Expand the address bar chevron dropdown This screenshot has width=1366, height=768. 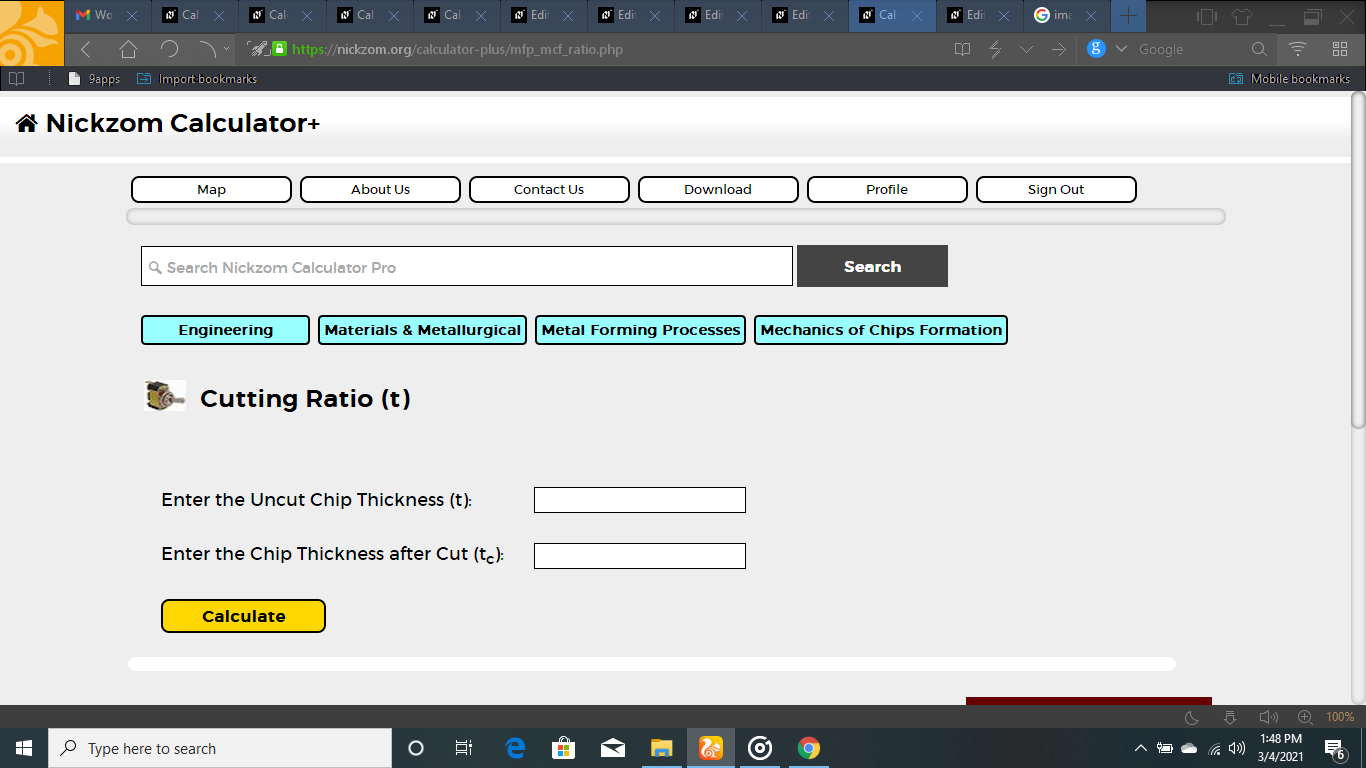click(1027, 49)
